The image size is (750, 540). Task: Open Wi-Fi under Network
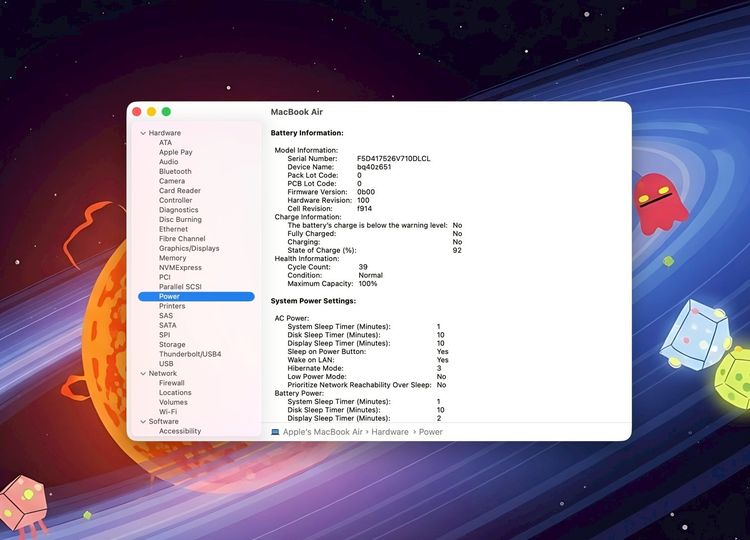[167, 411]
